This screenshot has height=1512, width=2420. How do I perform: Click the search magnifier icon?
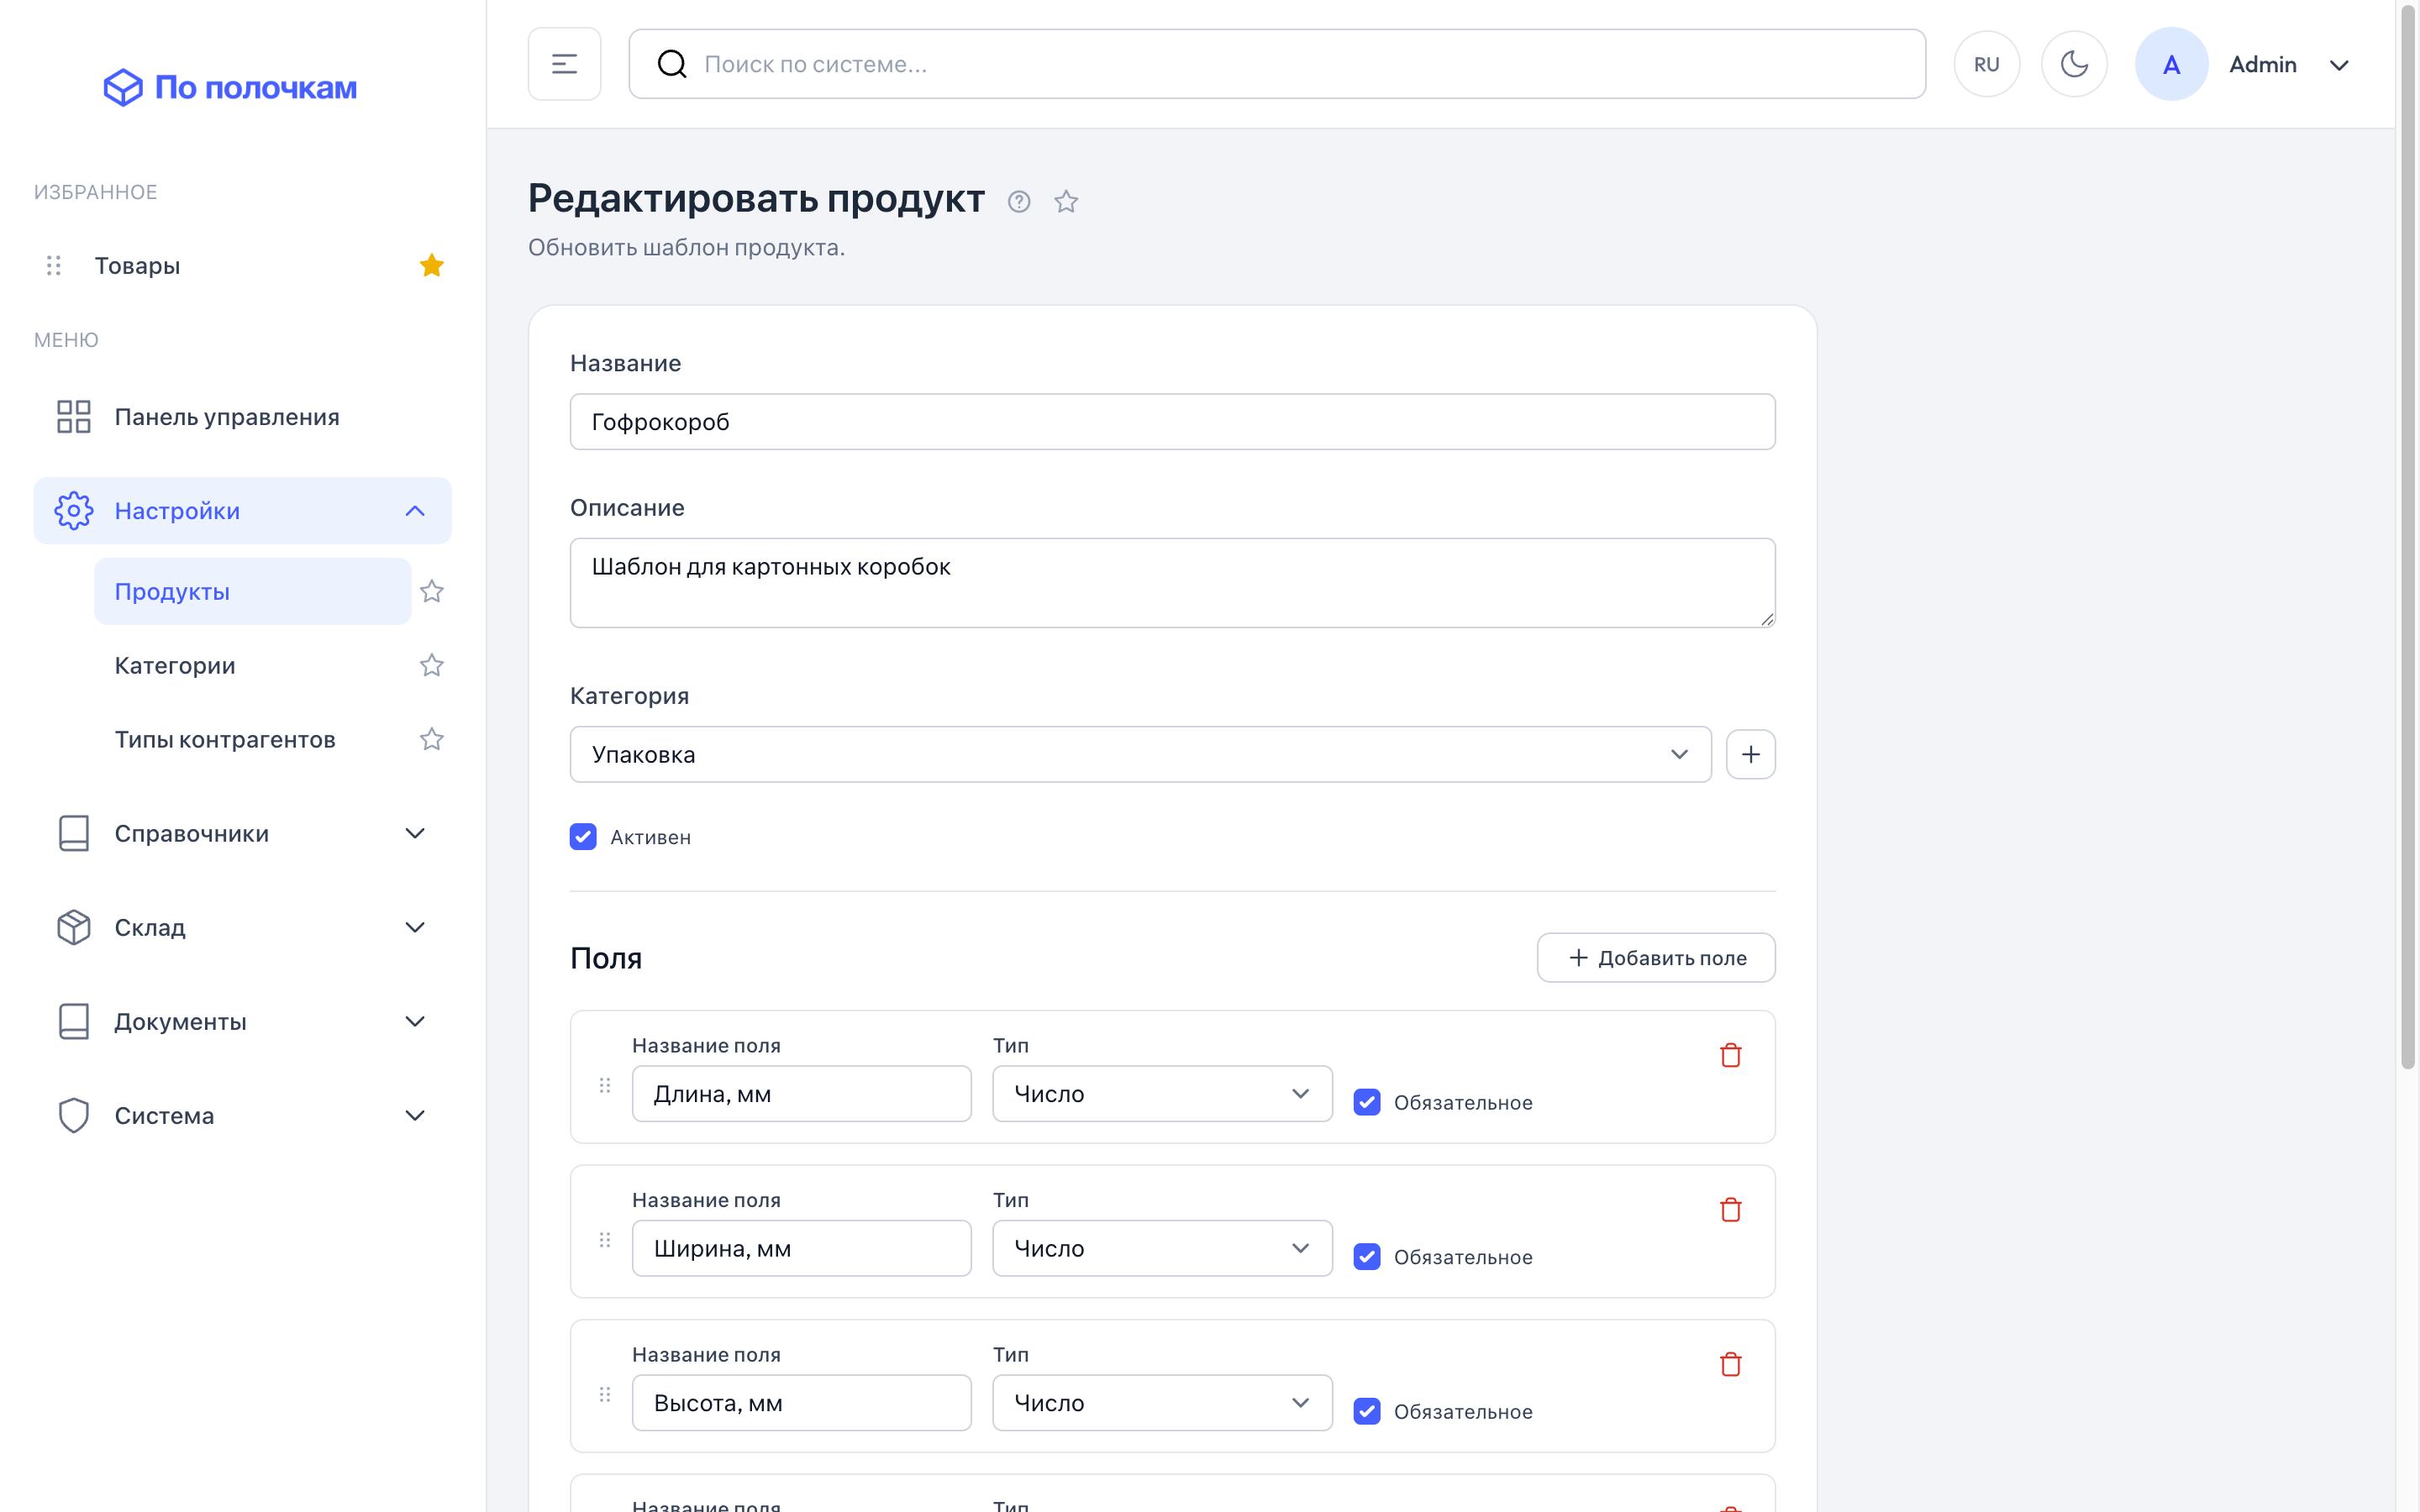tap(672, 64)
